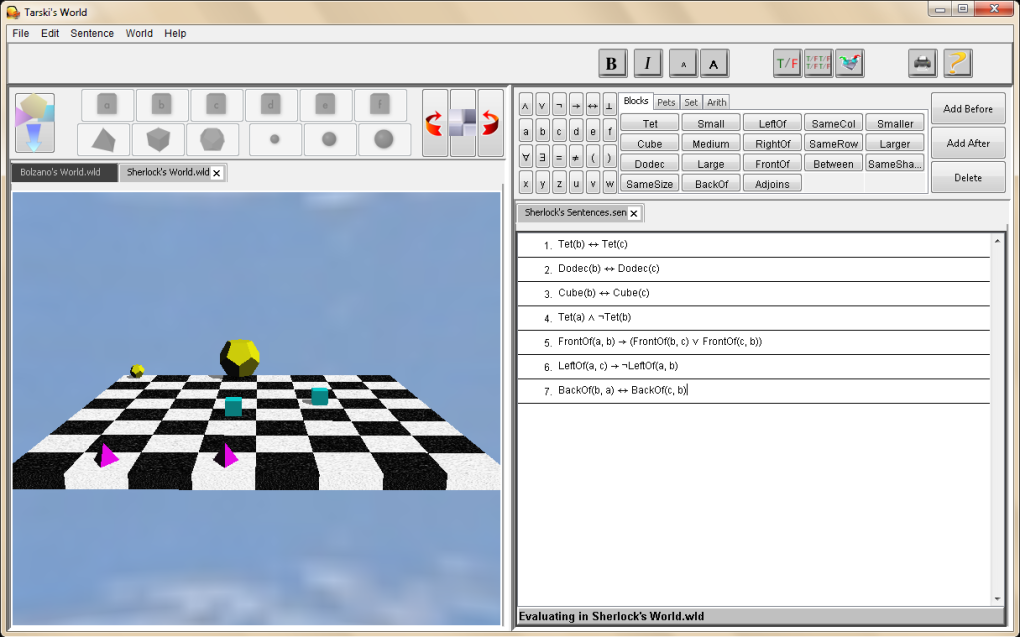
Task: Verify the current sentence with T/F icon
Action: [787, 64]
